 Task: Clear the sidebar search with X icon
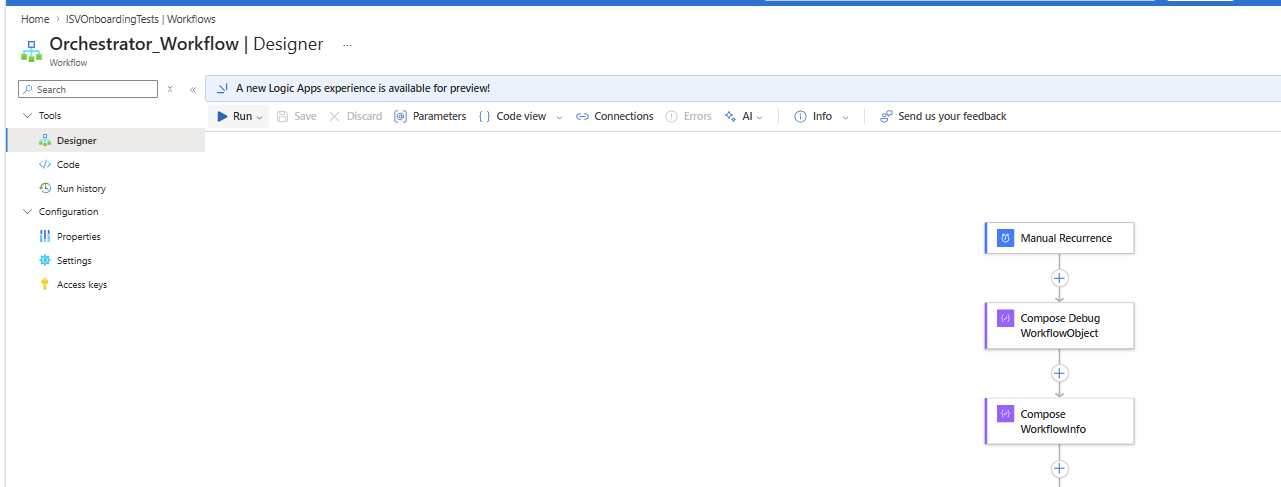click(170, 89)
